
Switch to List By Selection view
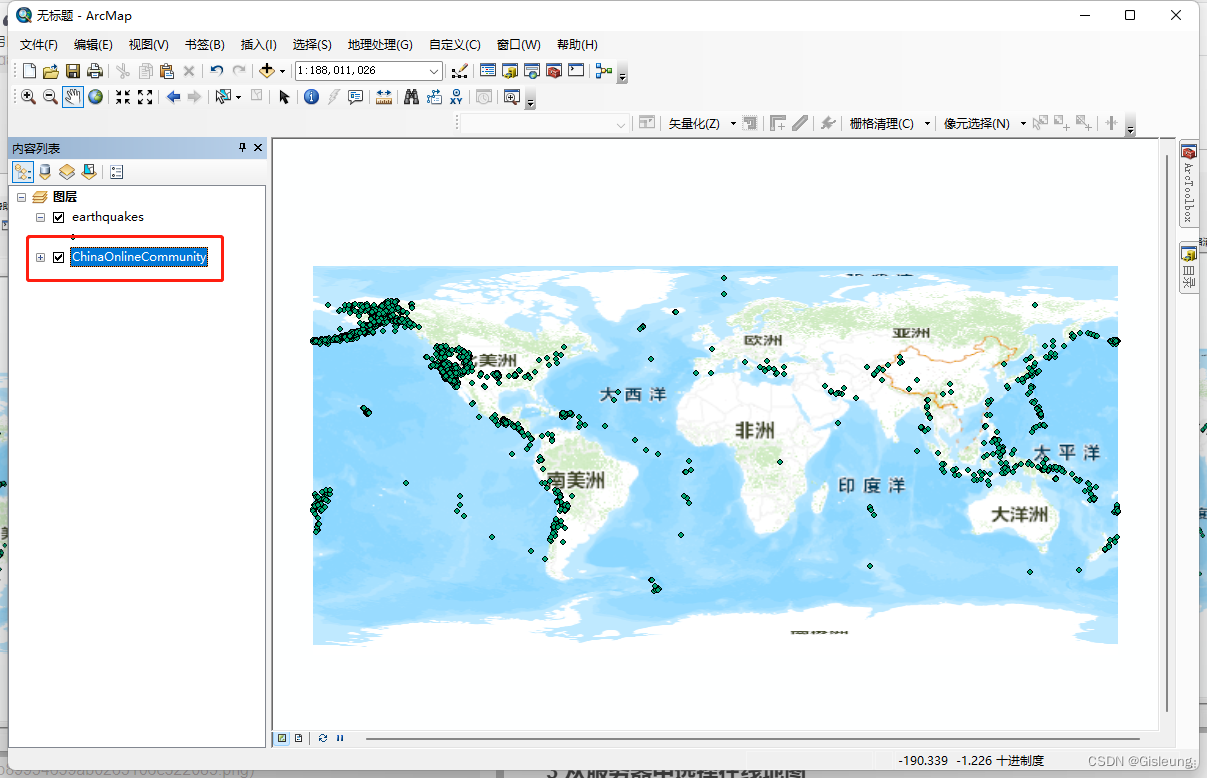[89, 172]
